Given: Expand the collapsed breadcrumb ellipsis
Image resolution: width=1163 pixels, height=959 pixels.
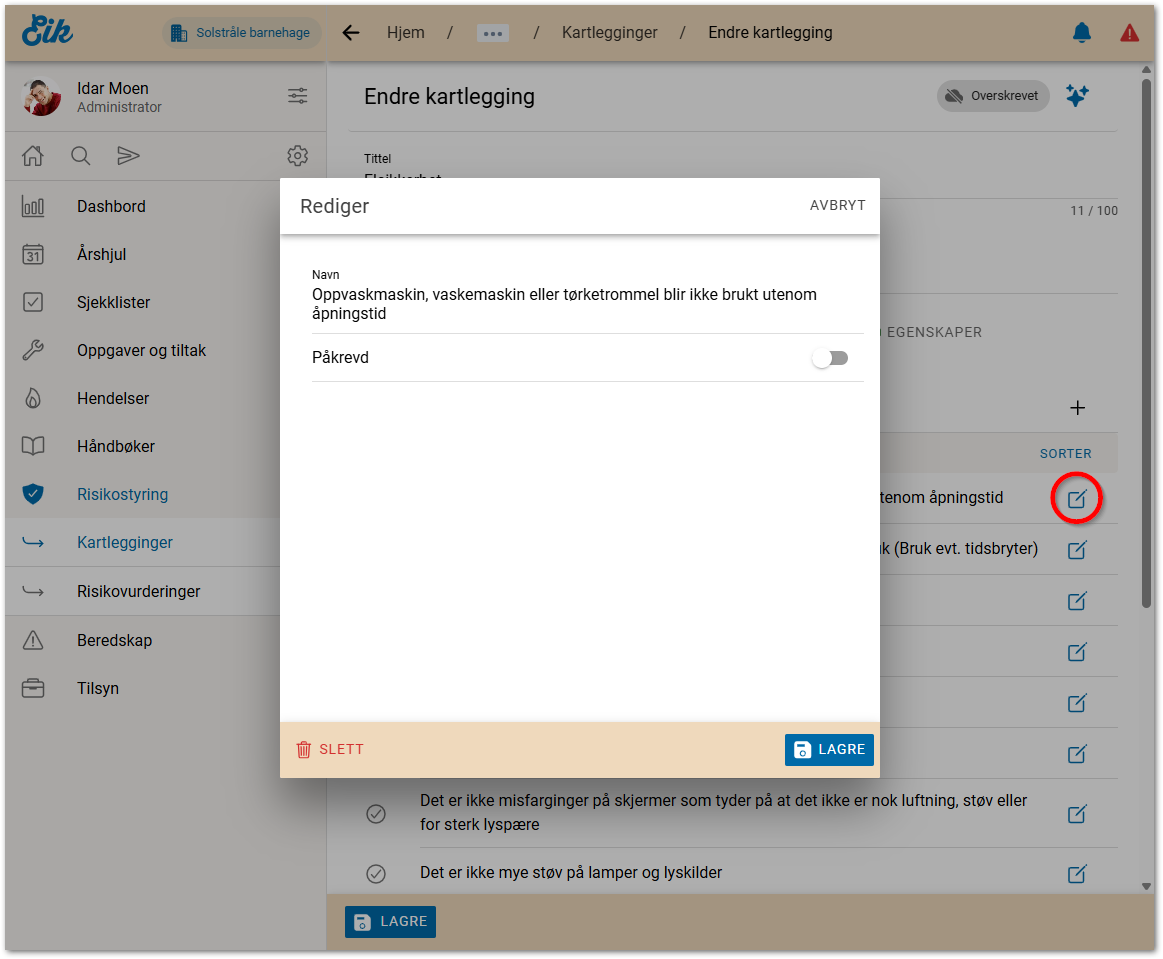Looking at the screenshot, I should coord(493,33).
